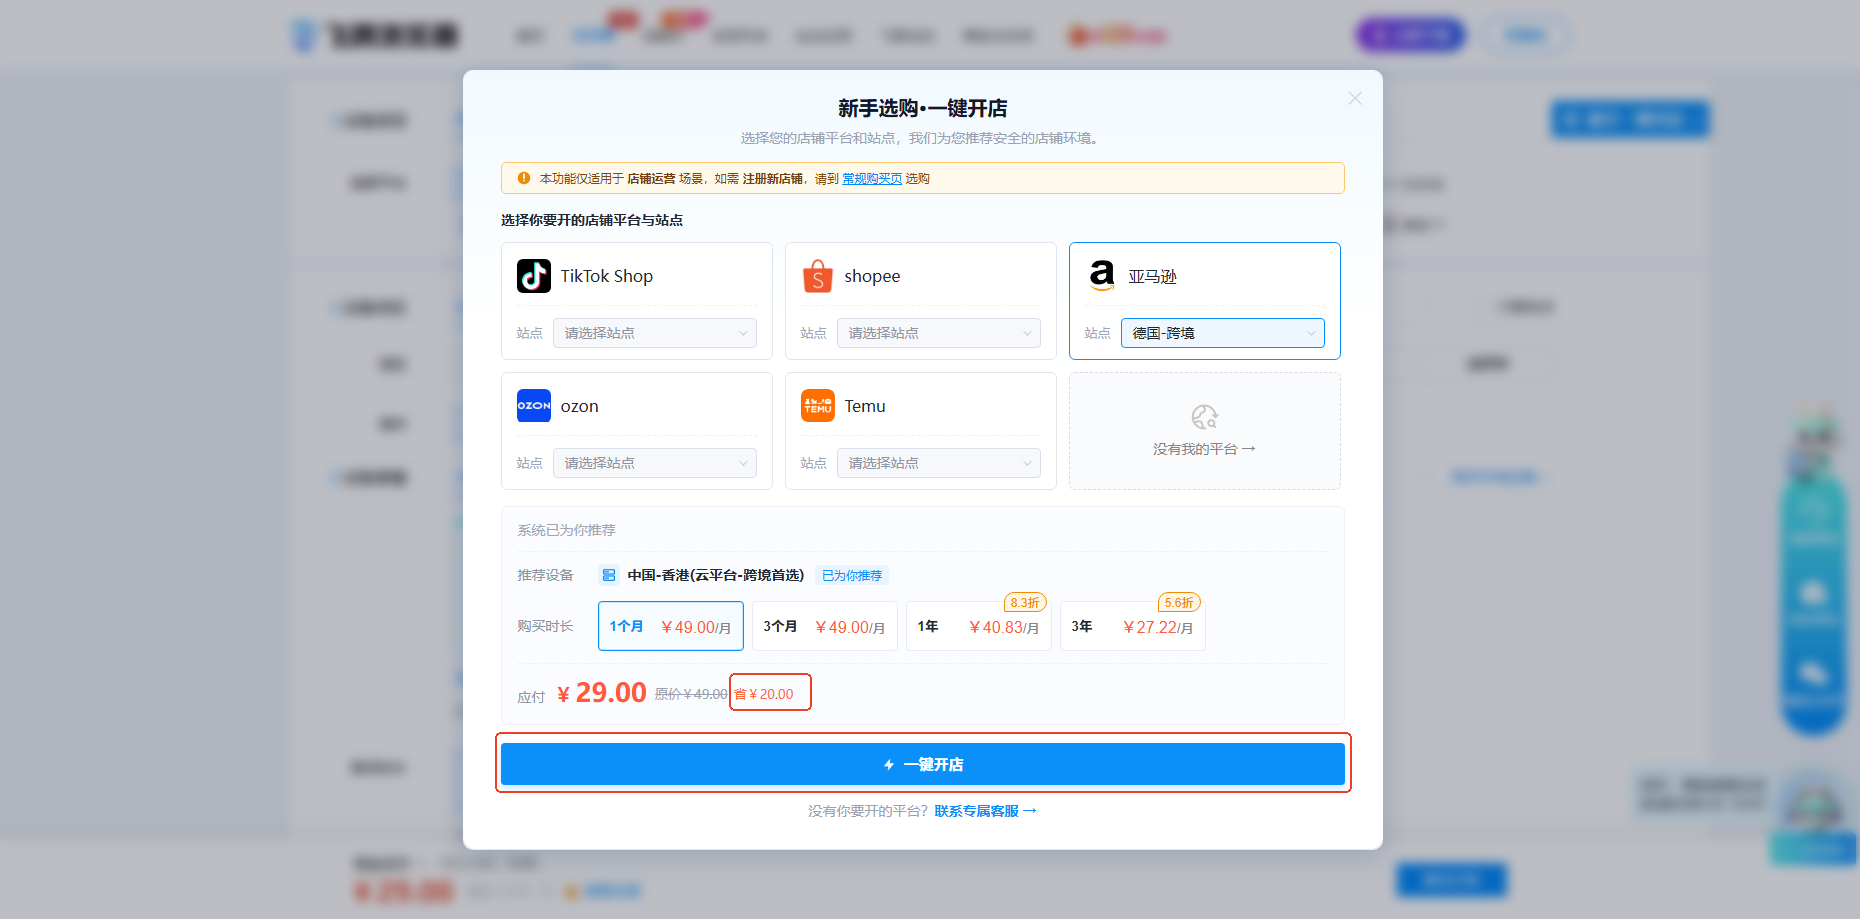Select the 1年 purchase duration option
Image resolution: width=1860 pixels, height=919 pixels.
coord(979,626)
